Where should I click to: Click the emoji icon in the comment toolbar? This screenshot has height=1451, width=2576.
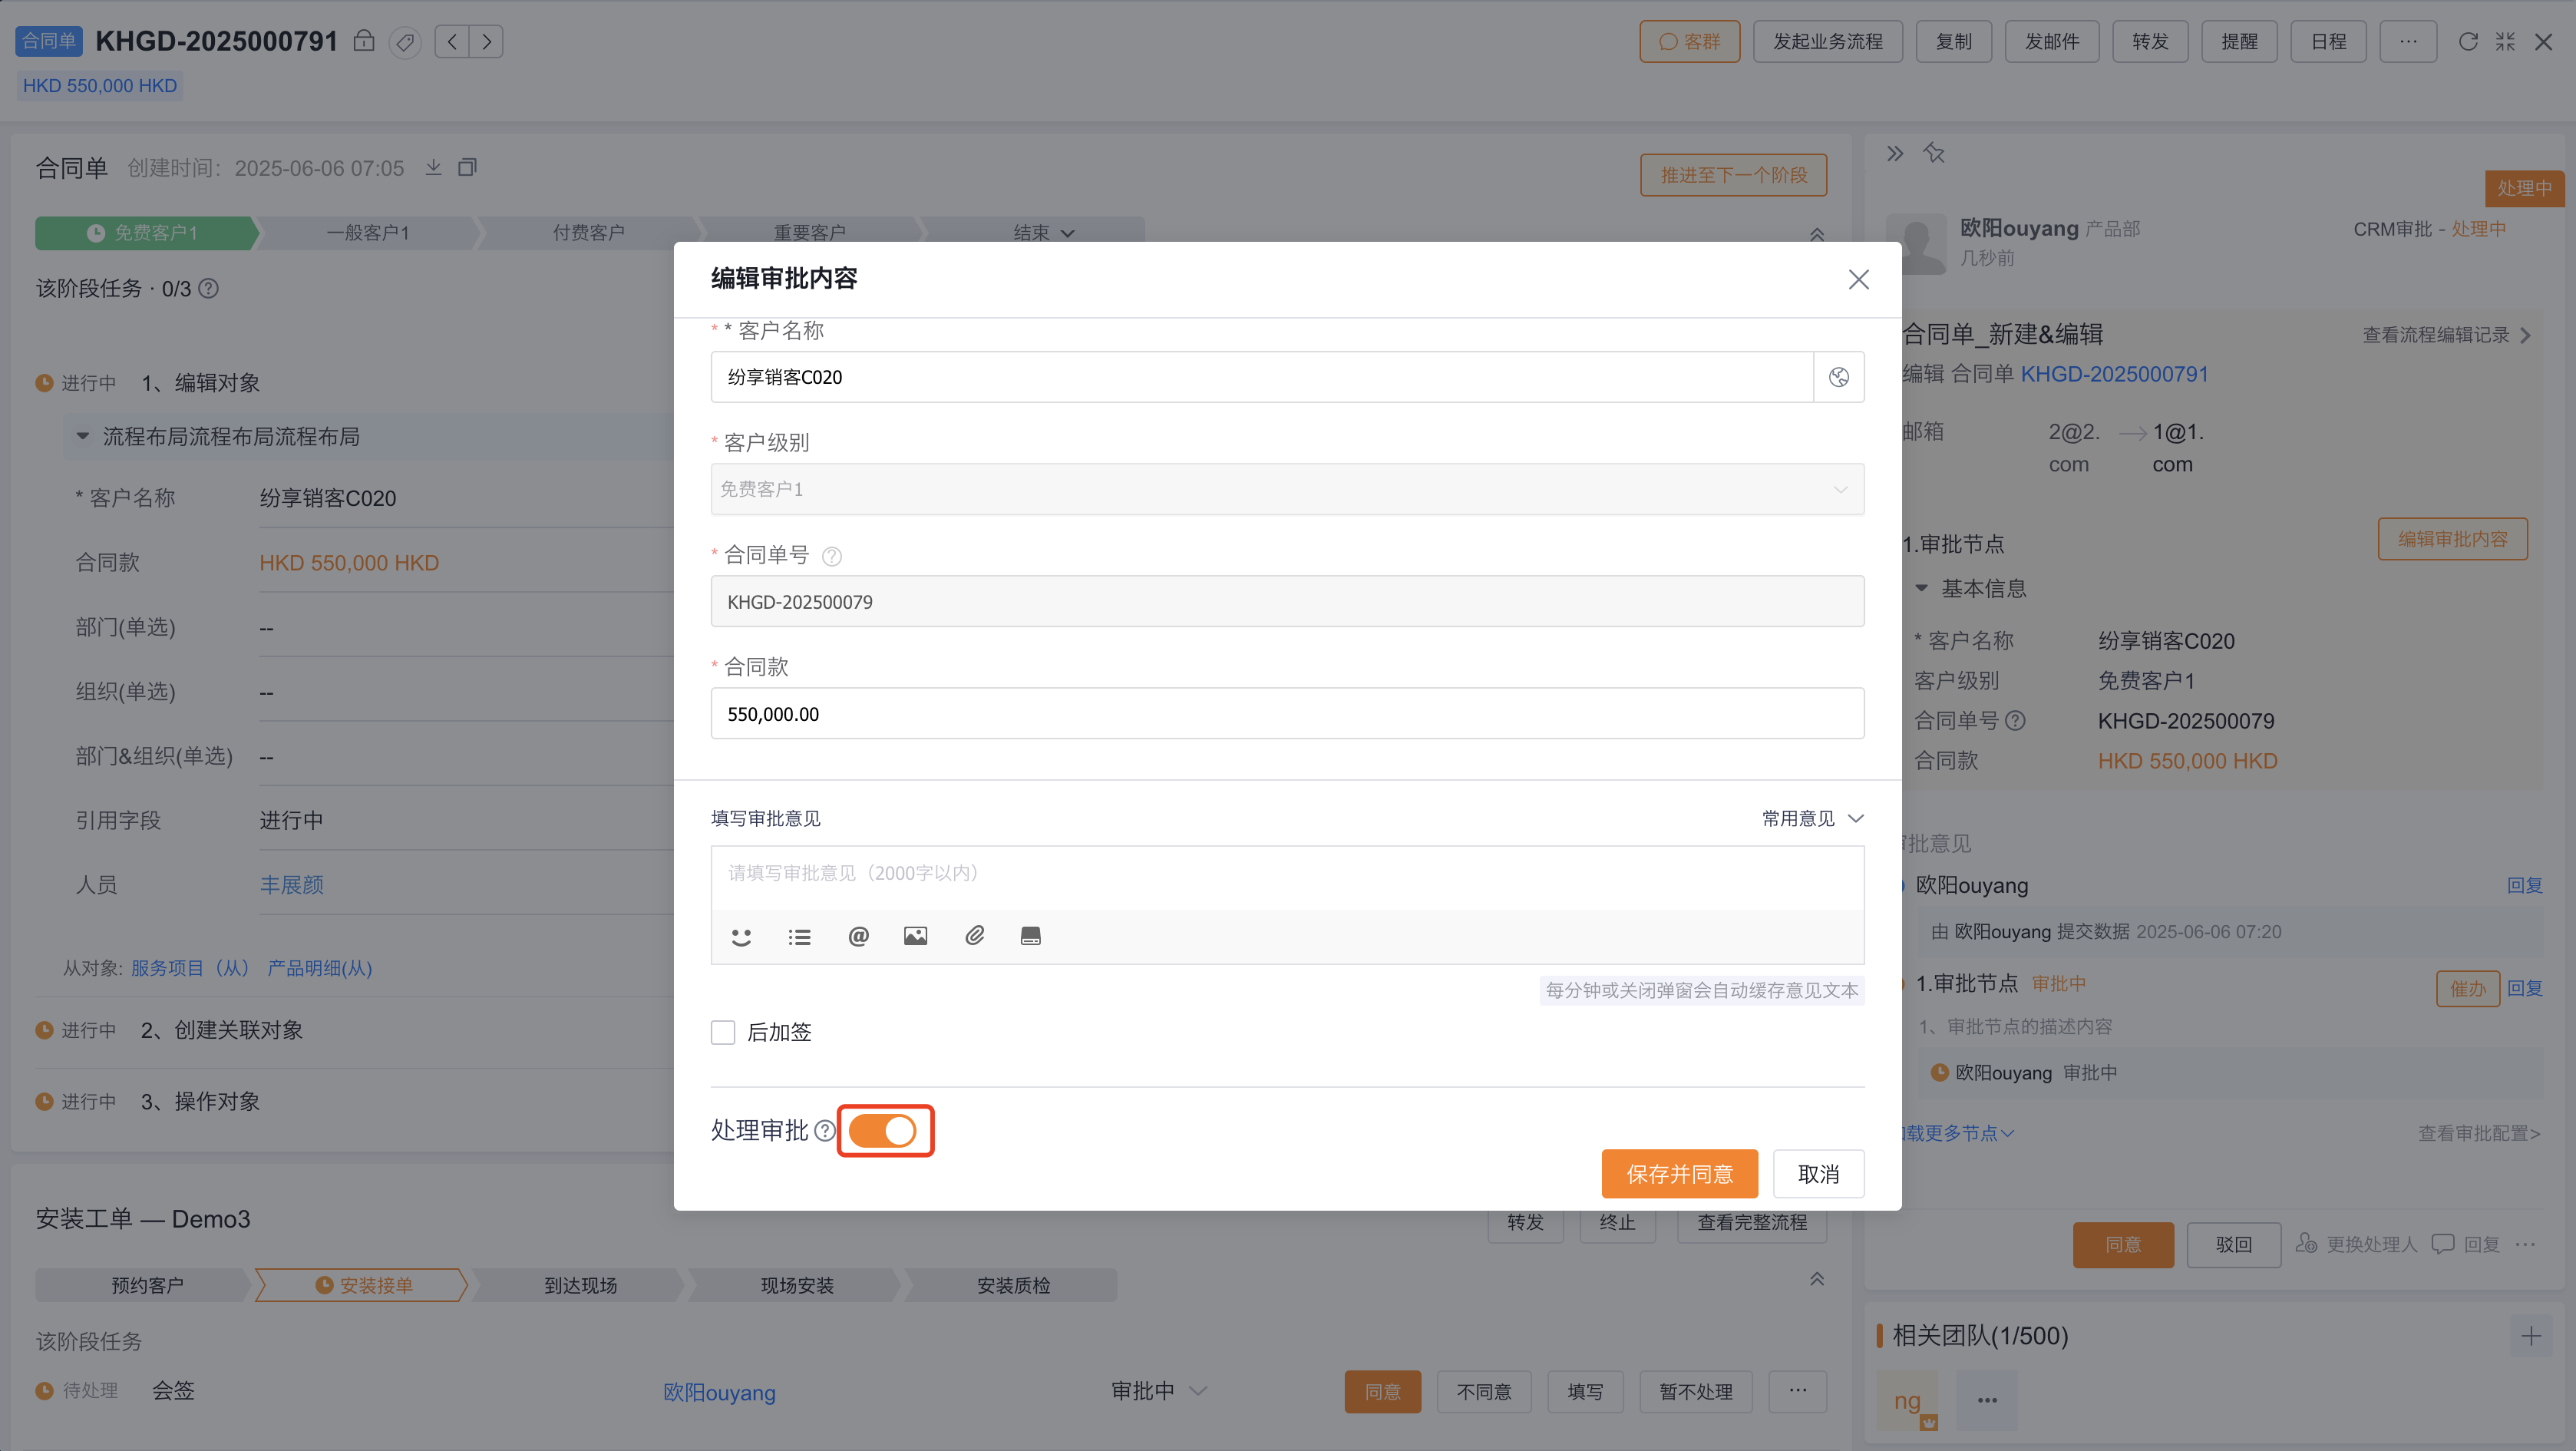(x=741, y=936)
